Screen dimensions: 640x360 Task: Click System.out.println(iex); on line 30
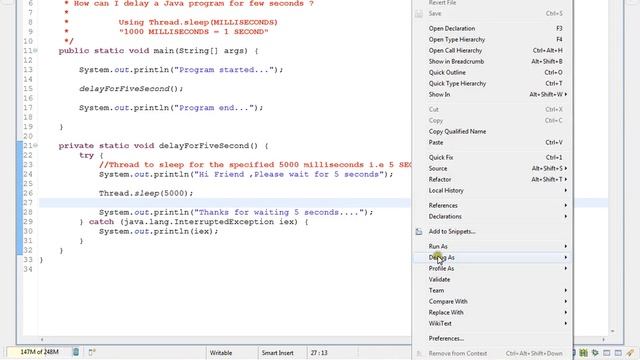158,231
